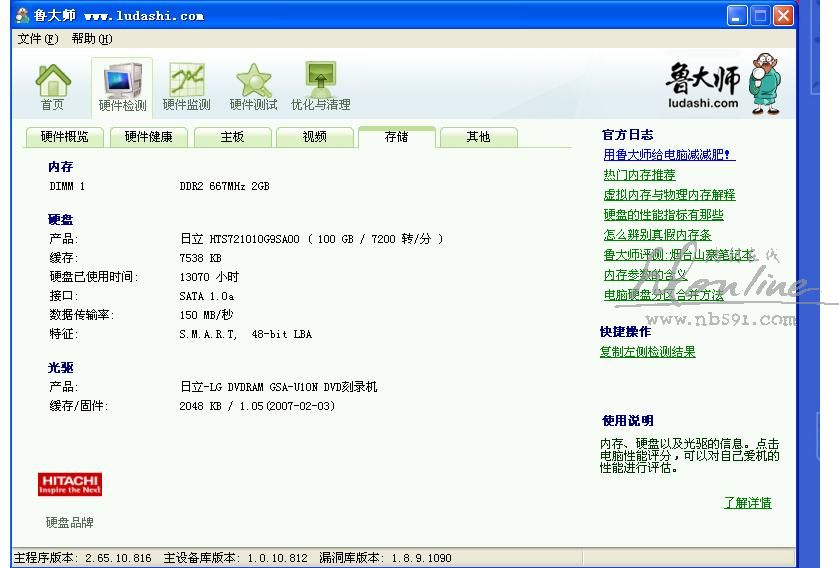Click the 官方日志 heading

[627, 134]
